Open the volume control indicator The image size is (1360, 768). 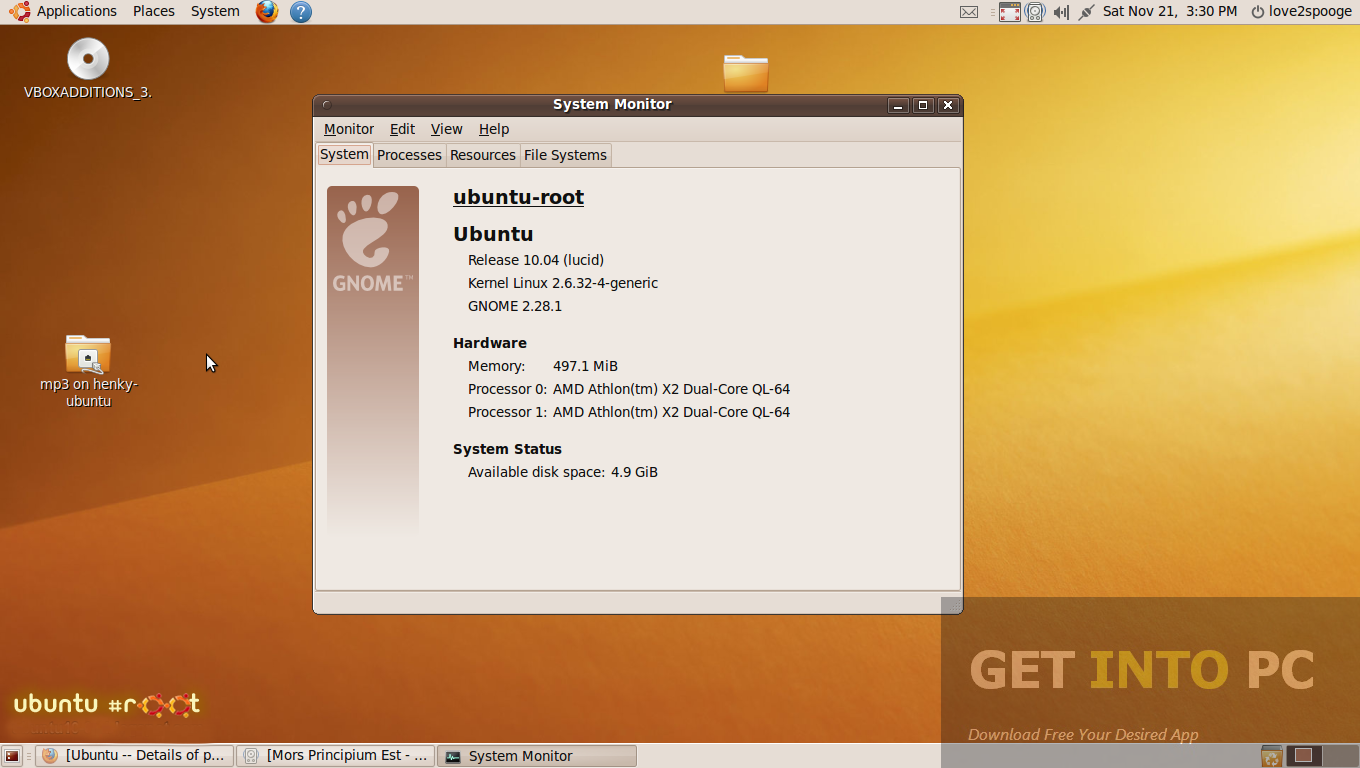1061,12
